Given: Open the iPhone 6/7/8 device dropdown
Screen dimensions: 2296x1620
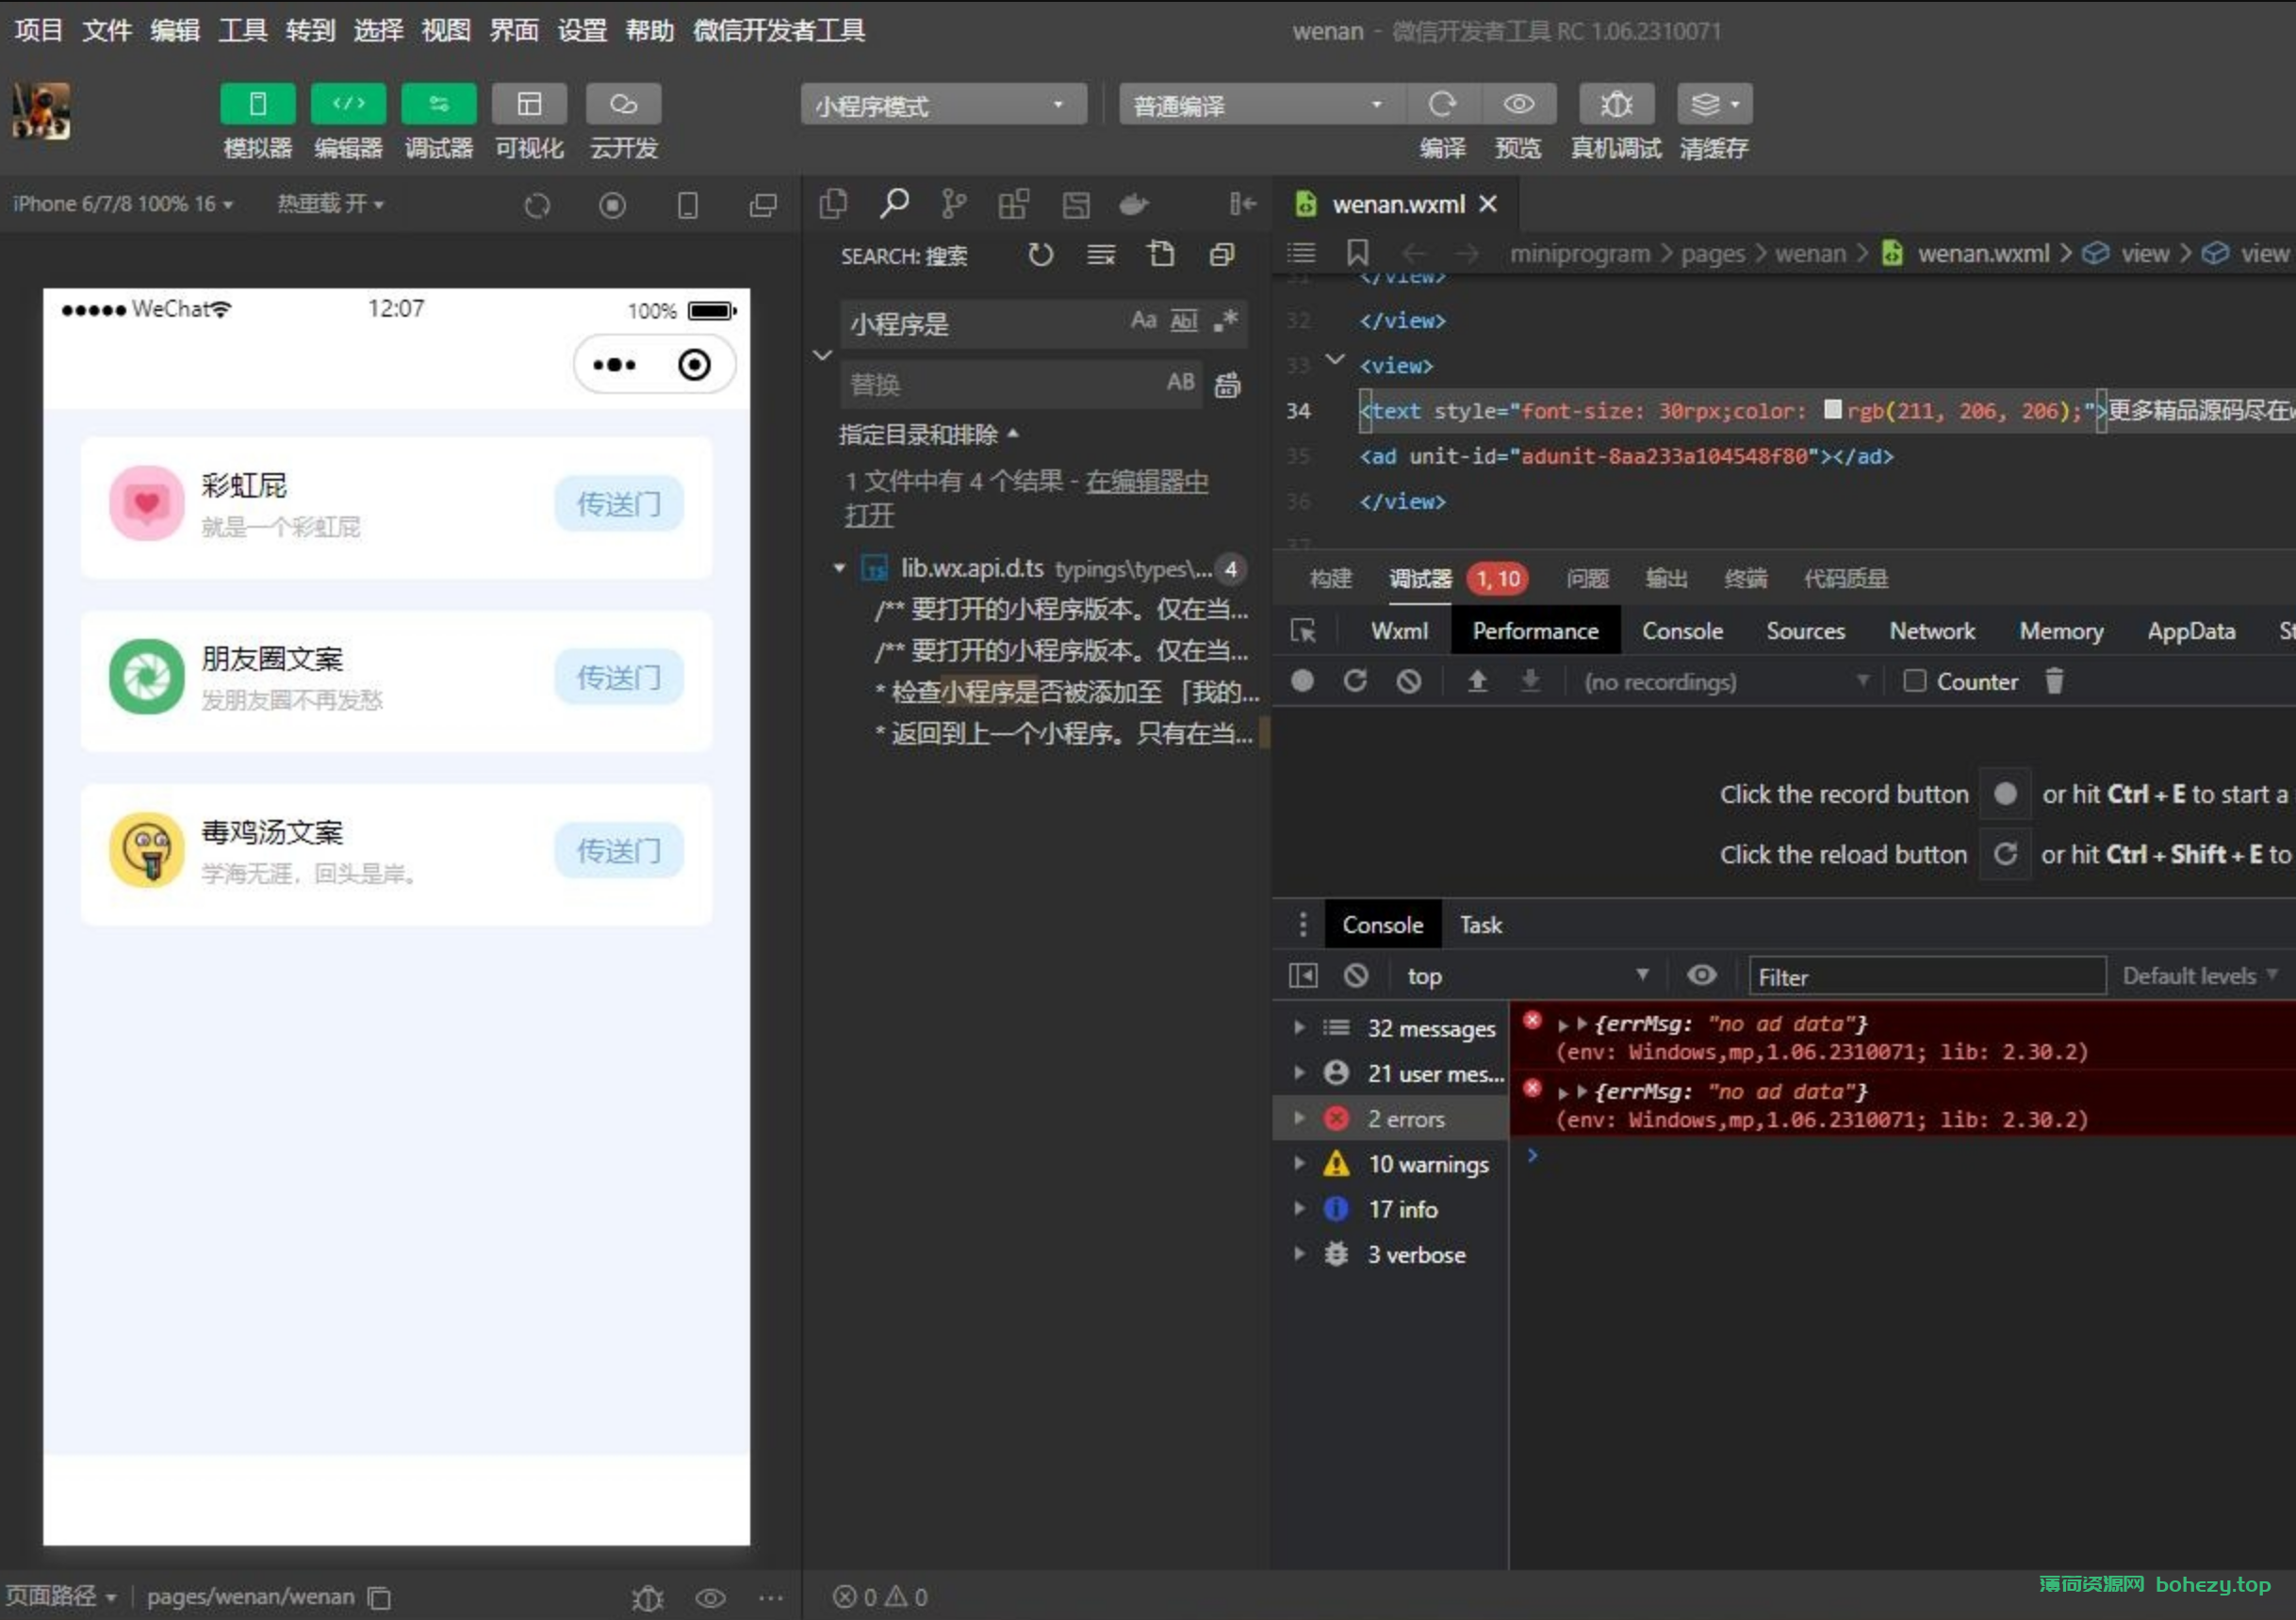Looking at the screenshot, I should pyautogui.click(x=123, y=204).
